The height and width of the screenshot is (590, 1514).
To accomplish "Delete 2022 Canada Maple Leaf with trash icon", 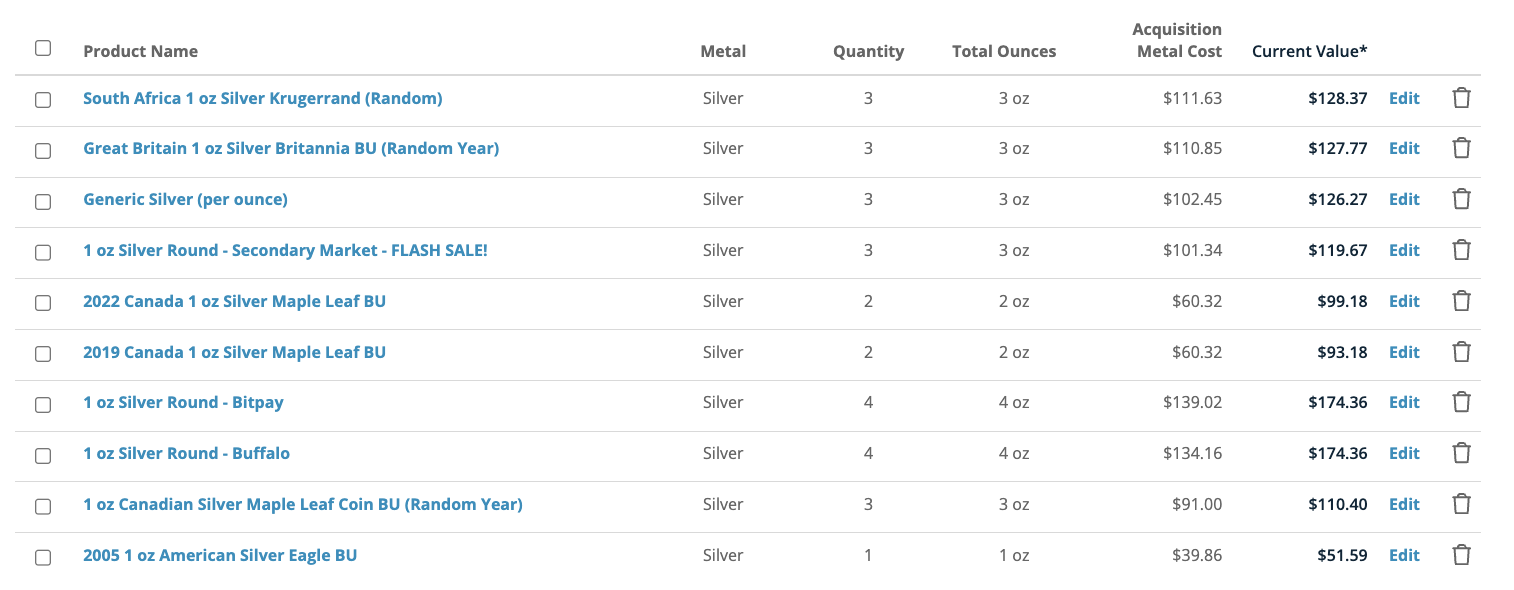I will pyautogui.click(x=1461, y=301).
